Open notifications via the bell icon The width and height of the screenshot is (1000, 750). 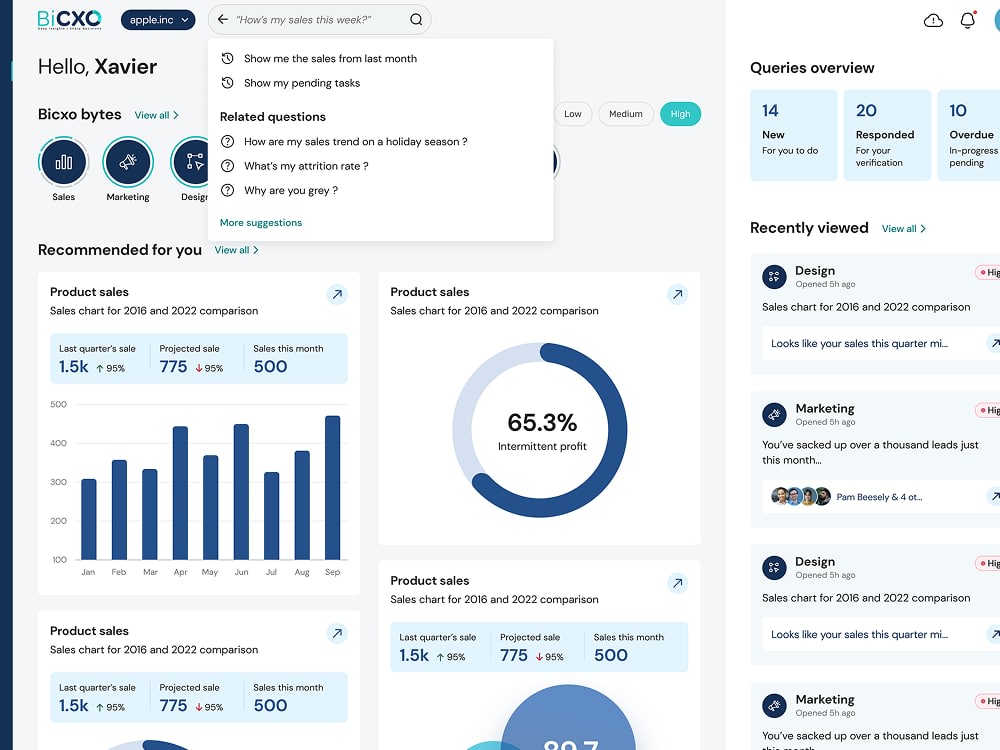[968, 19]
